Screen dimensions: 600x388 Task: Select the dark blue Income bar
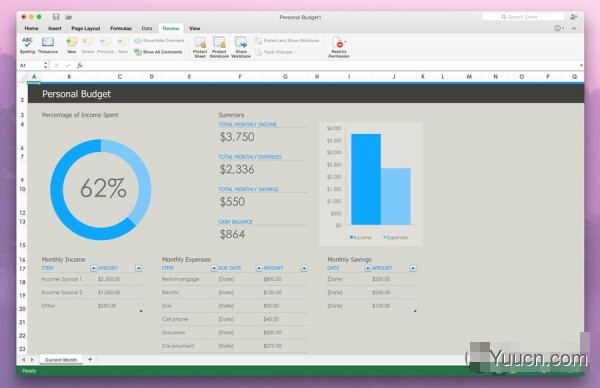(366, 179)
